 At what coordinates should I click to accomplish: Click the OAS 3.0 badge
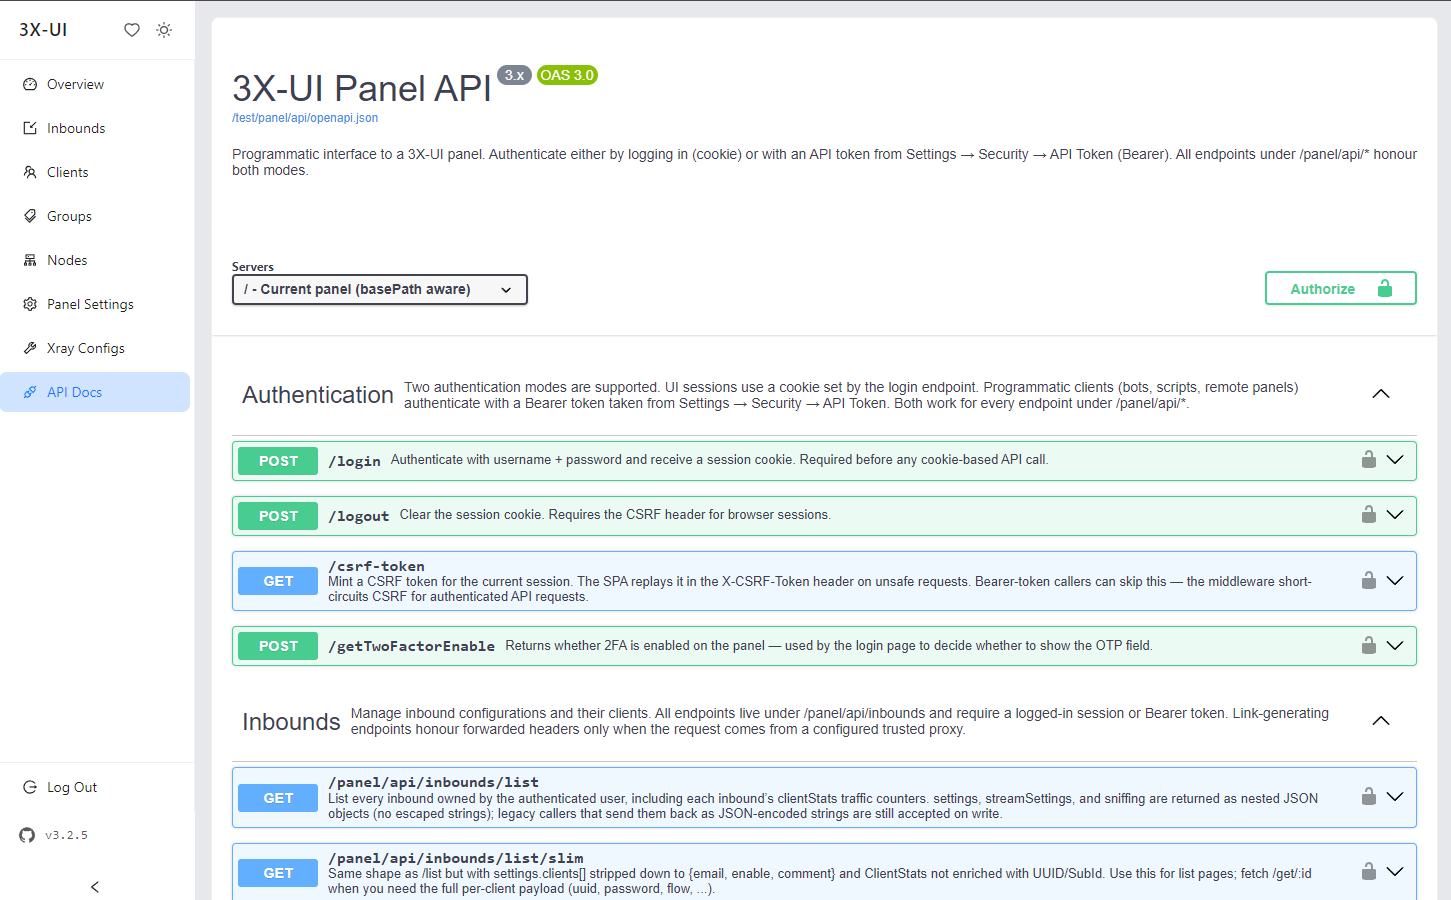pyautogui.click(x=567, y=75)
